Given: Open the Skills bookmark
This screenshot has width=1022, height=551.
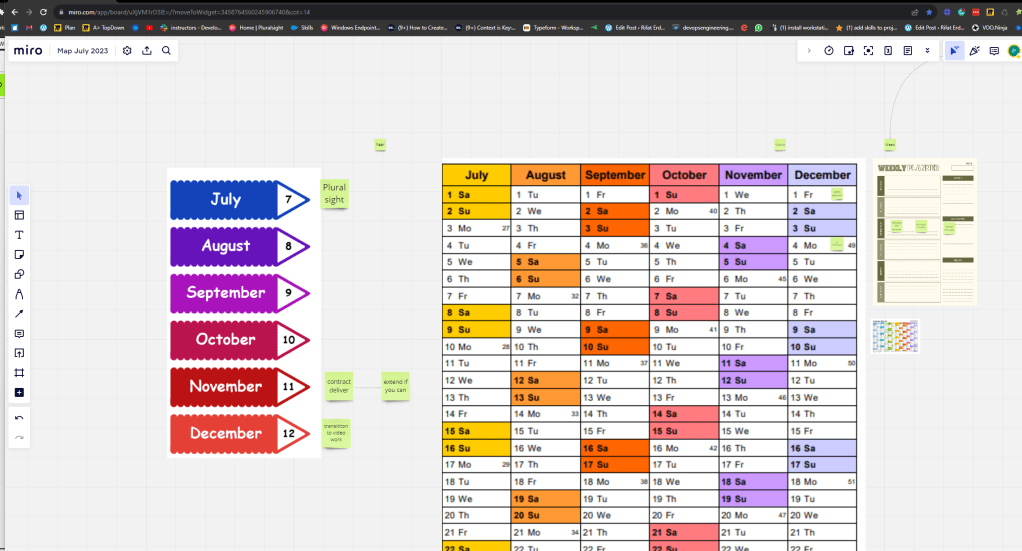Looking at the screenshot, I should click(x=302, y=27).
